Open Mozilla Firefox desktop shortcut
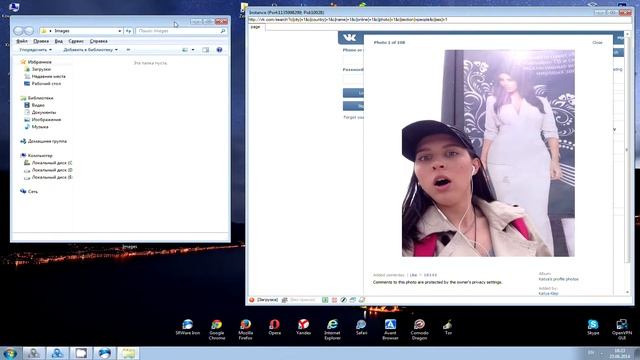 [x=245, y=330]
